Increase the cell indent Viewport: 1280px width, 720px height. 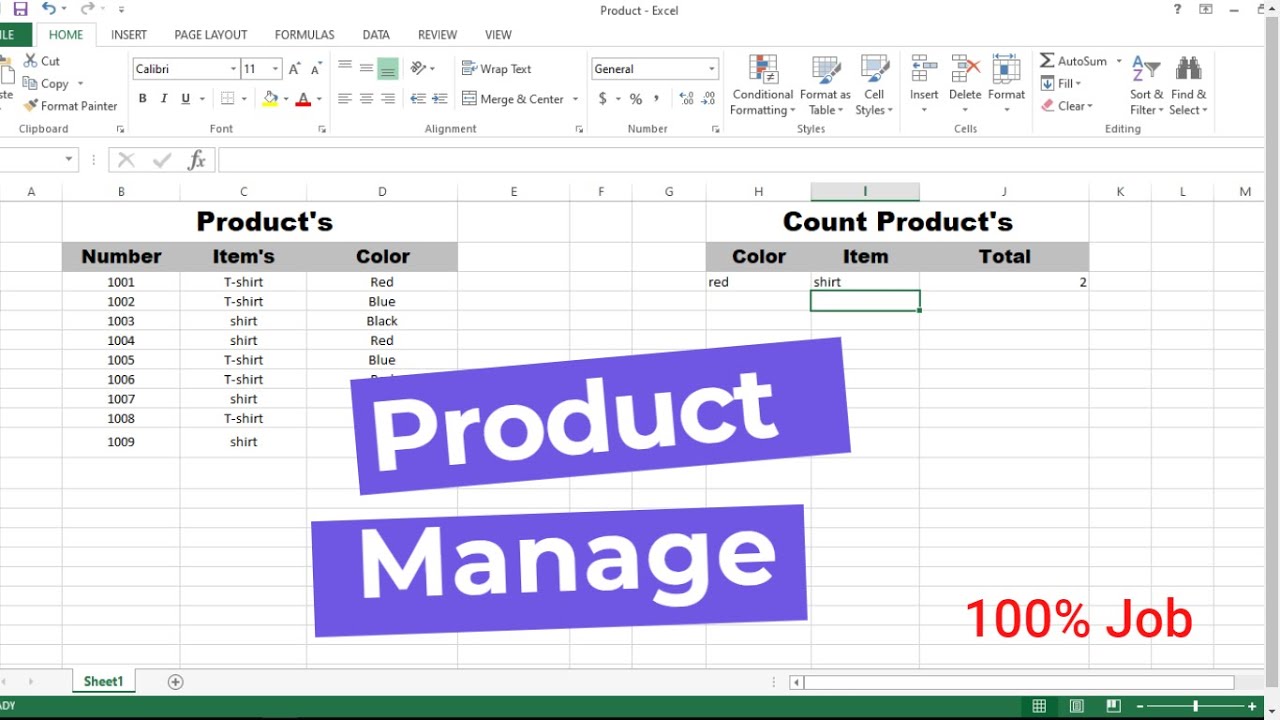pos(440,99)
